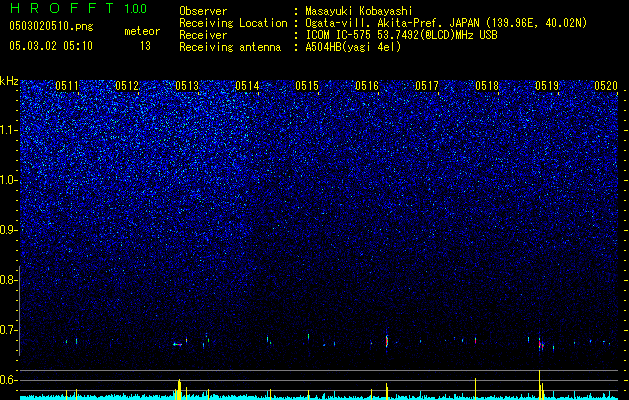Viewport: 629px width, 400px height.
Task: Click the Receiving antenna label
Action: click(x=230, y=47)
